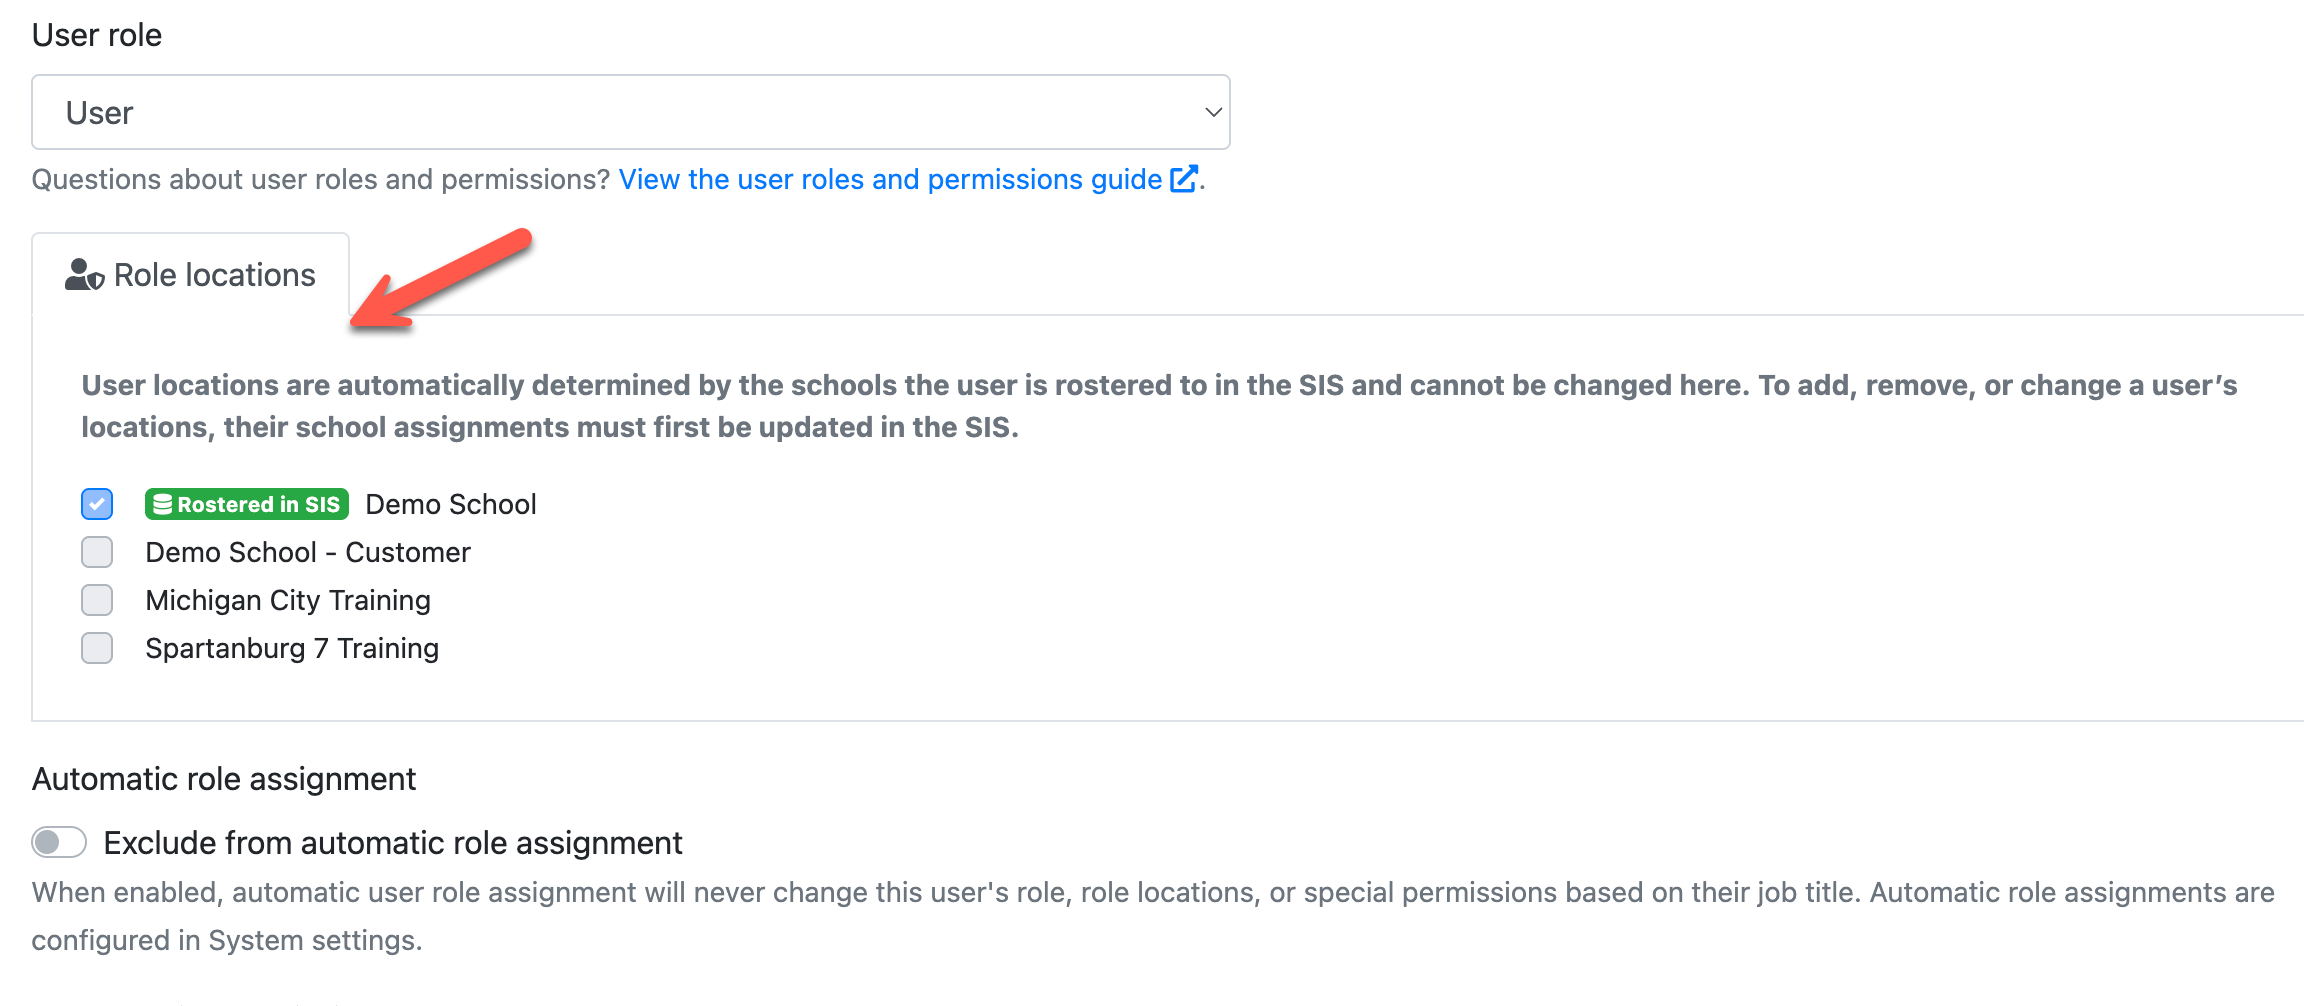
Task: Click the external link icon after permissions guide
Action: 1183,179
